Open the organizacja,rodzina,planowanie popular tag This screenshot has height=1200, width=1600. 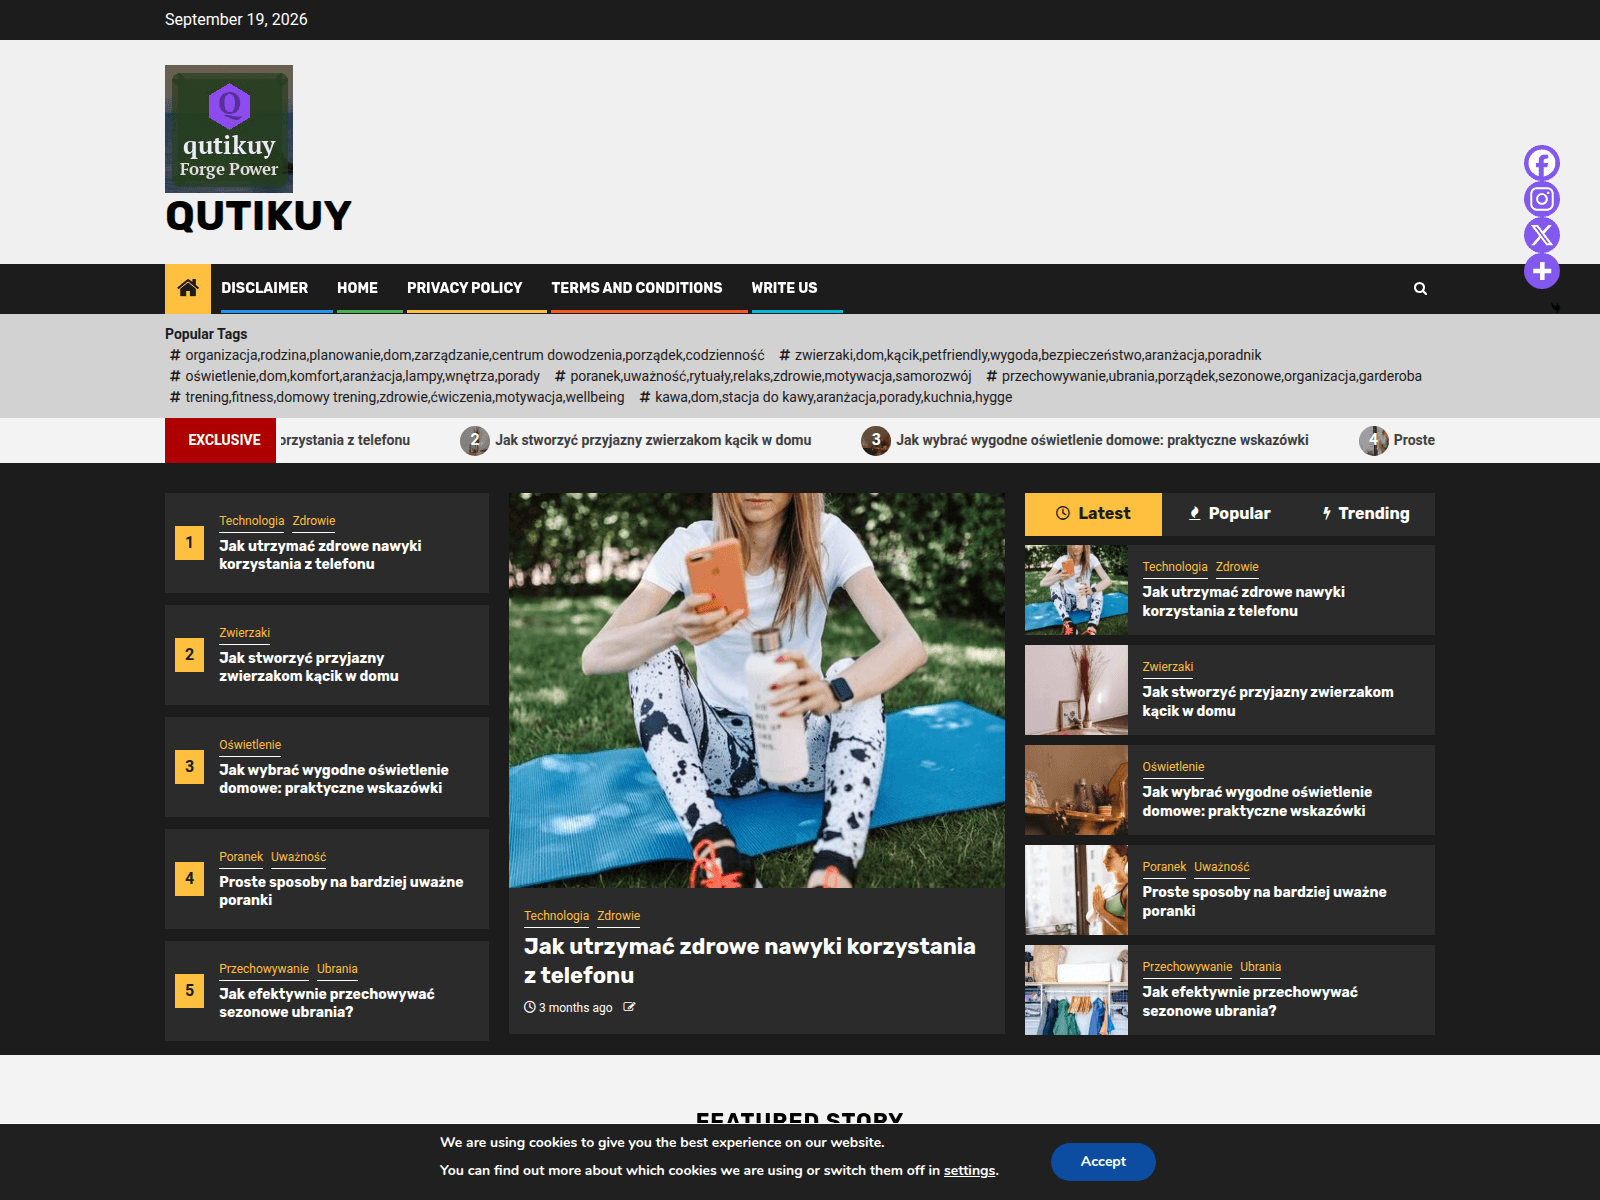(467, 355)
